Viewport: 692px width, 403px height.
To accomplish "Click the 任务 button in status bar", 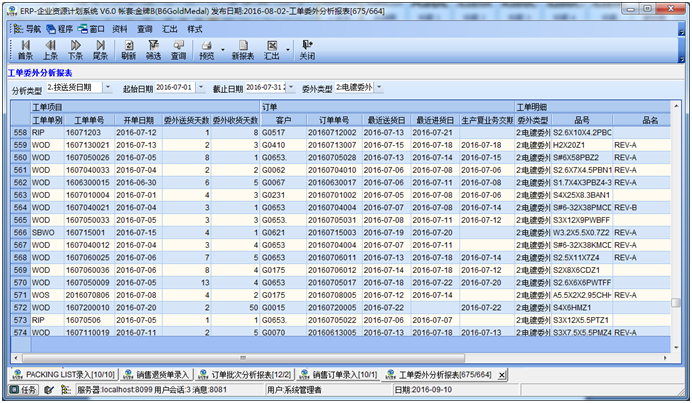I will click(24, 390).
